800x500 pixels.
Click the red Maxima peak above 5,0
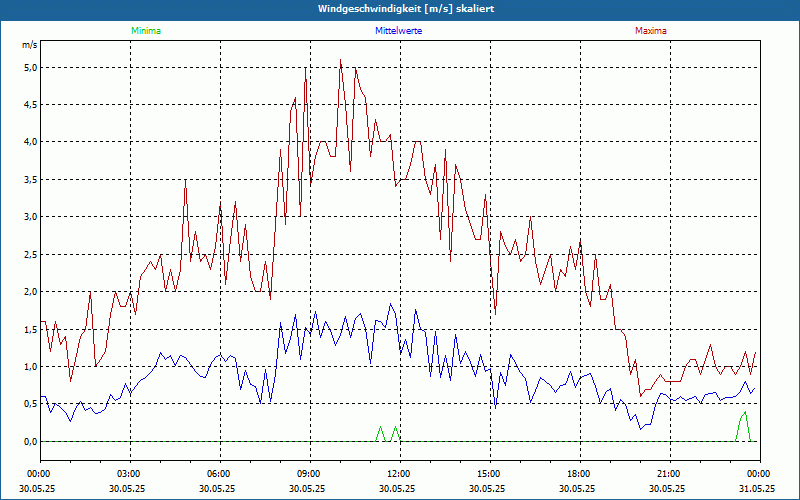pos(340,60)
